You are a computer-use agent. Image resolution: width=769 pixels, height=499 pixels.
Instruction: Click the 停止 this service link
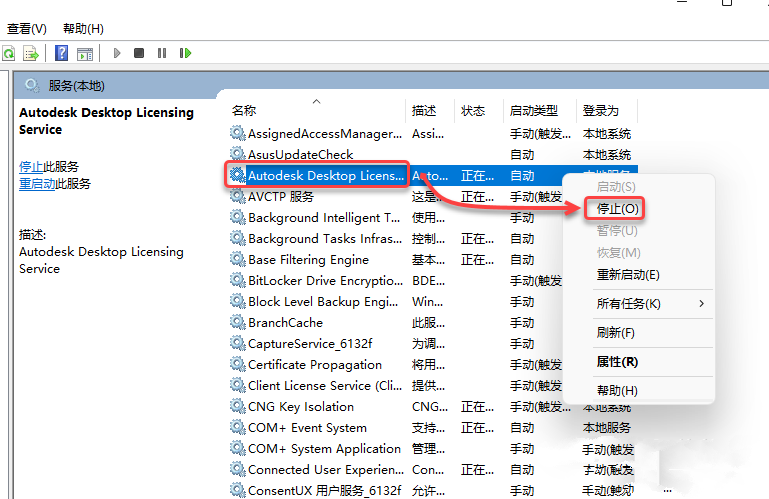point(31,167)
